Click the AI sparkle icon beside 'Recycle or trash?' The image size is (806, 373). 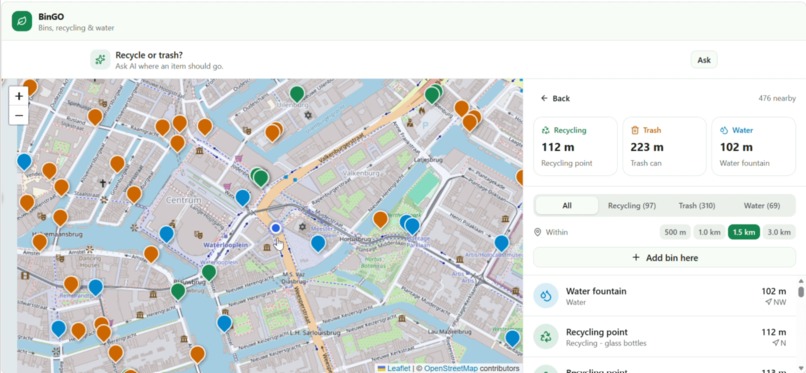tap(100, 60)
